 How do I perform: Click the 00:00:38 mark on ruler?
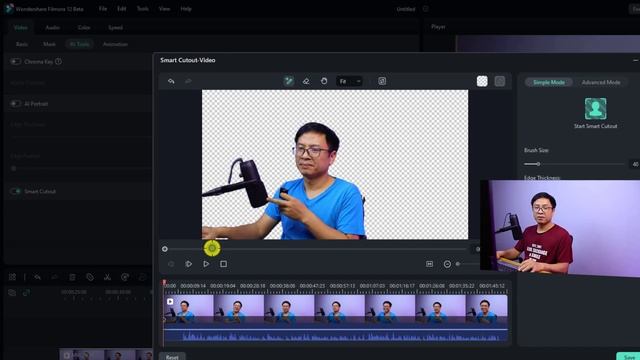pyautogui.click(x=282, y=286)
